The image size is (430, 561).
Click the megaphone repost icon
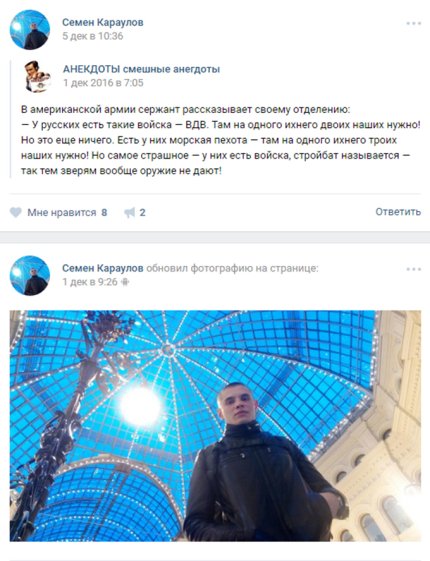130,213
